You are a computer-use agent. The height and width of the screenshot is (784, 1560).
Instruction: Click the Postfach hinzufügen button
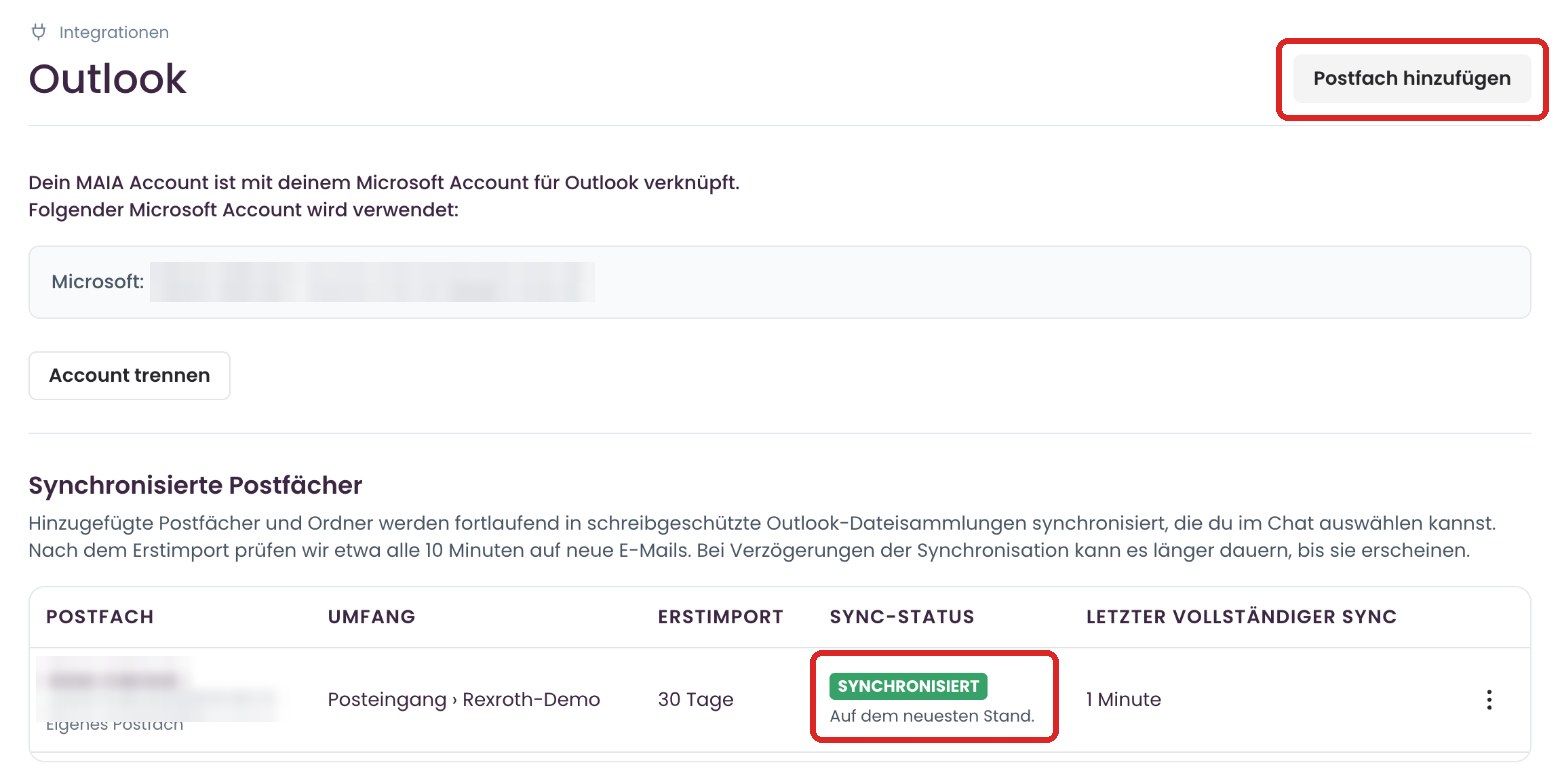point(1412,78)
